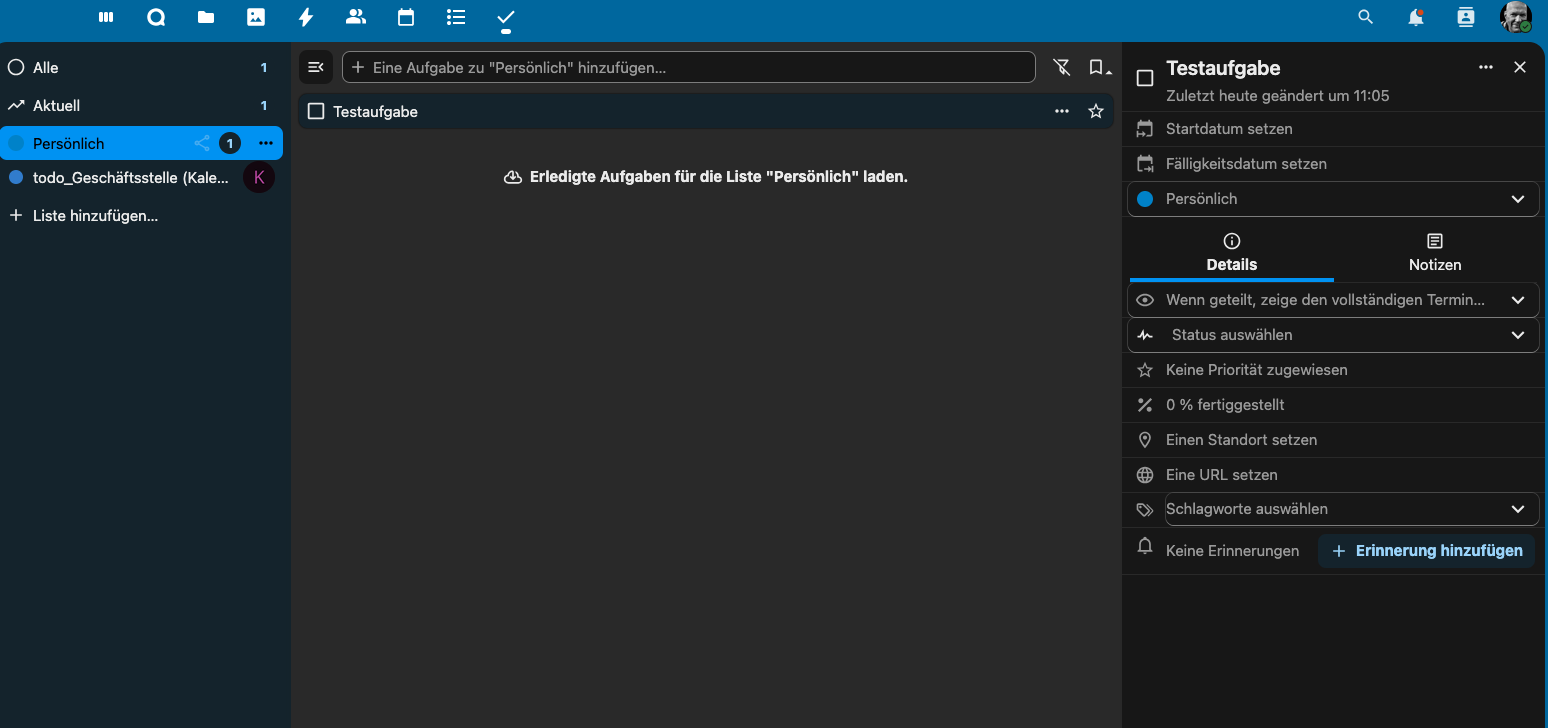Screen dimensions: 1548x728
Task: Open the Activity lightning bolt icon
Action: 306,17
